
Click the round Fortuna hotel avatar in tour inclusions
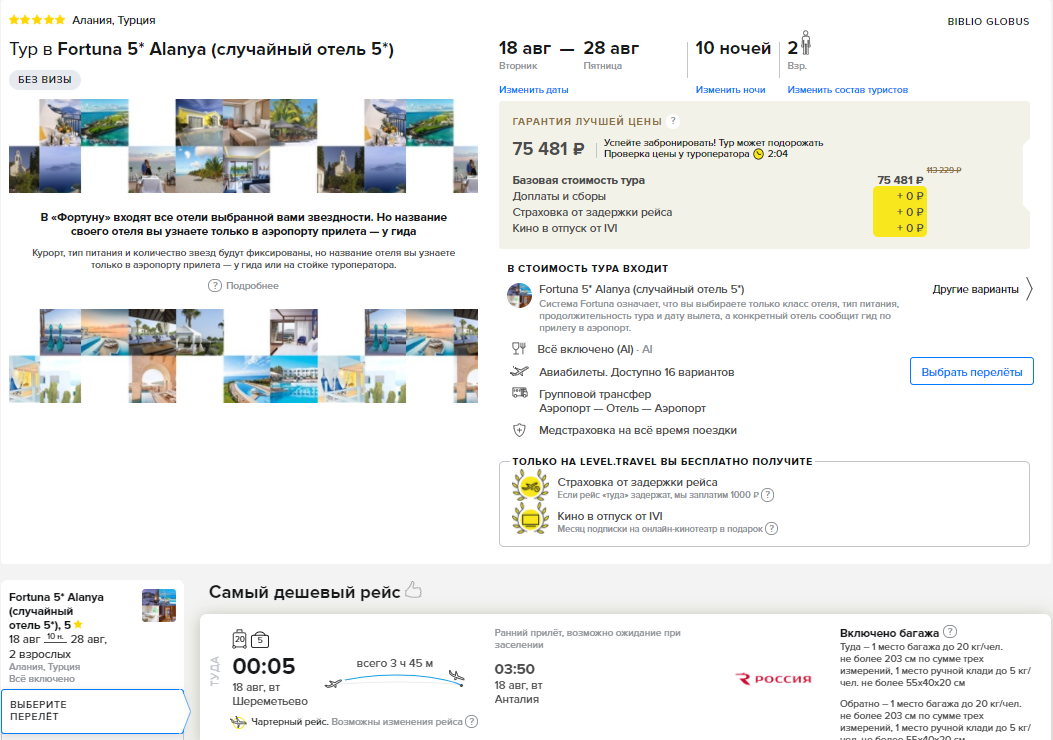tap(519, 295)
